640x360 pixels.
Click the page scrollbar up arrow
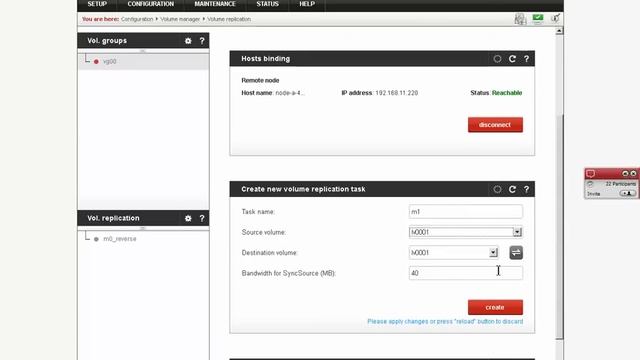click(x=559, y=31)
